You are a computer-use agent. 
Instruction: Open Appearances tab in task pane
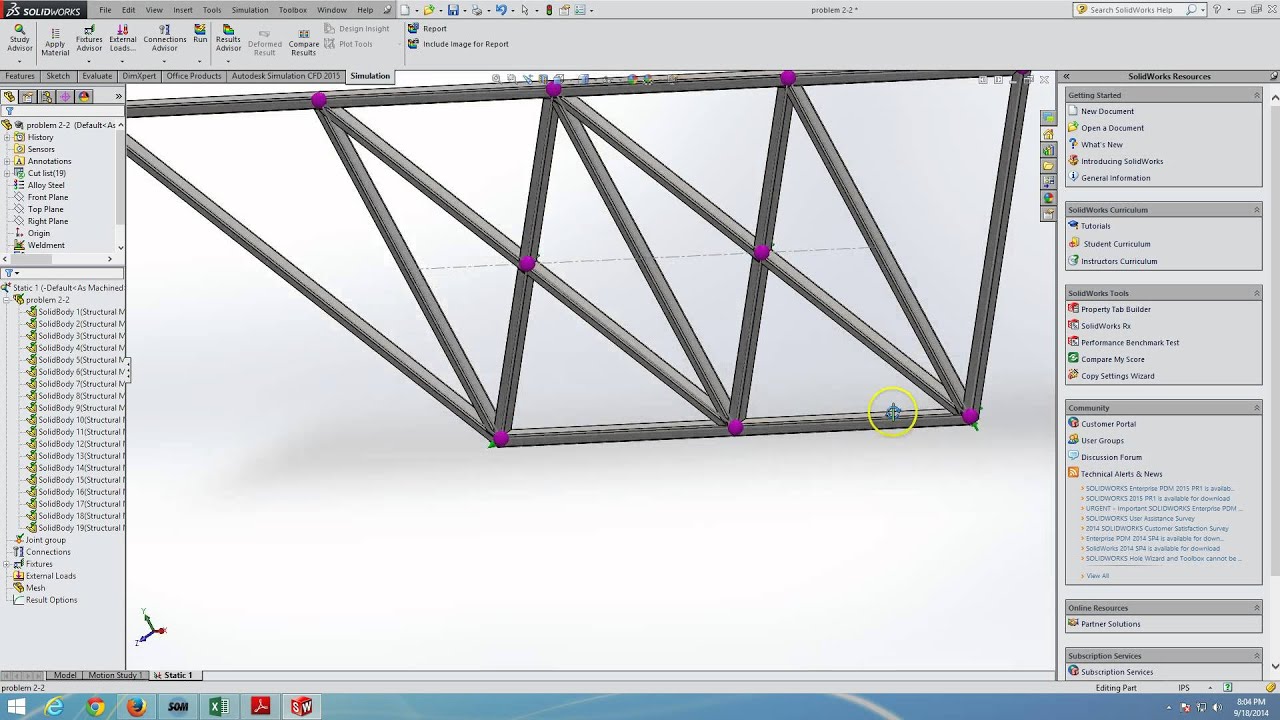pos(1048,198)
